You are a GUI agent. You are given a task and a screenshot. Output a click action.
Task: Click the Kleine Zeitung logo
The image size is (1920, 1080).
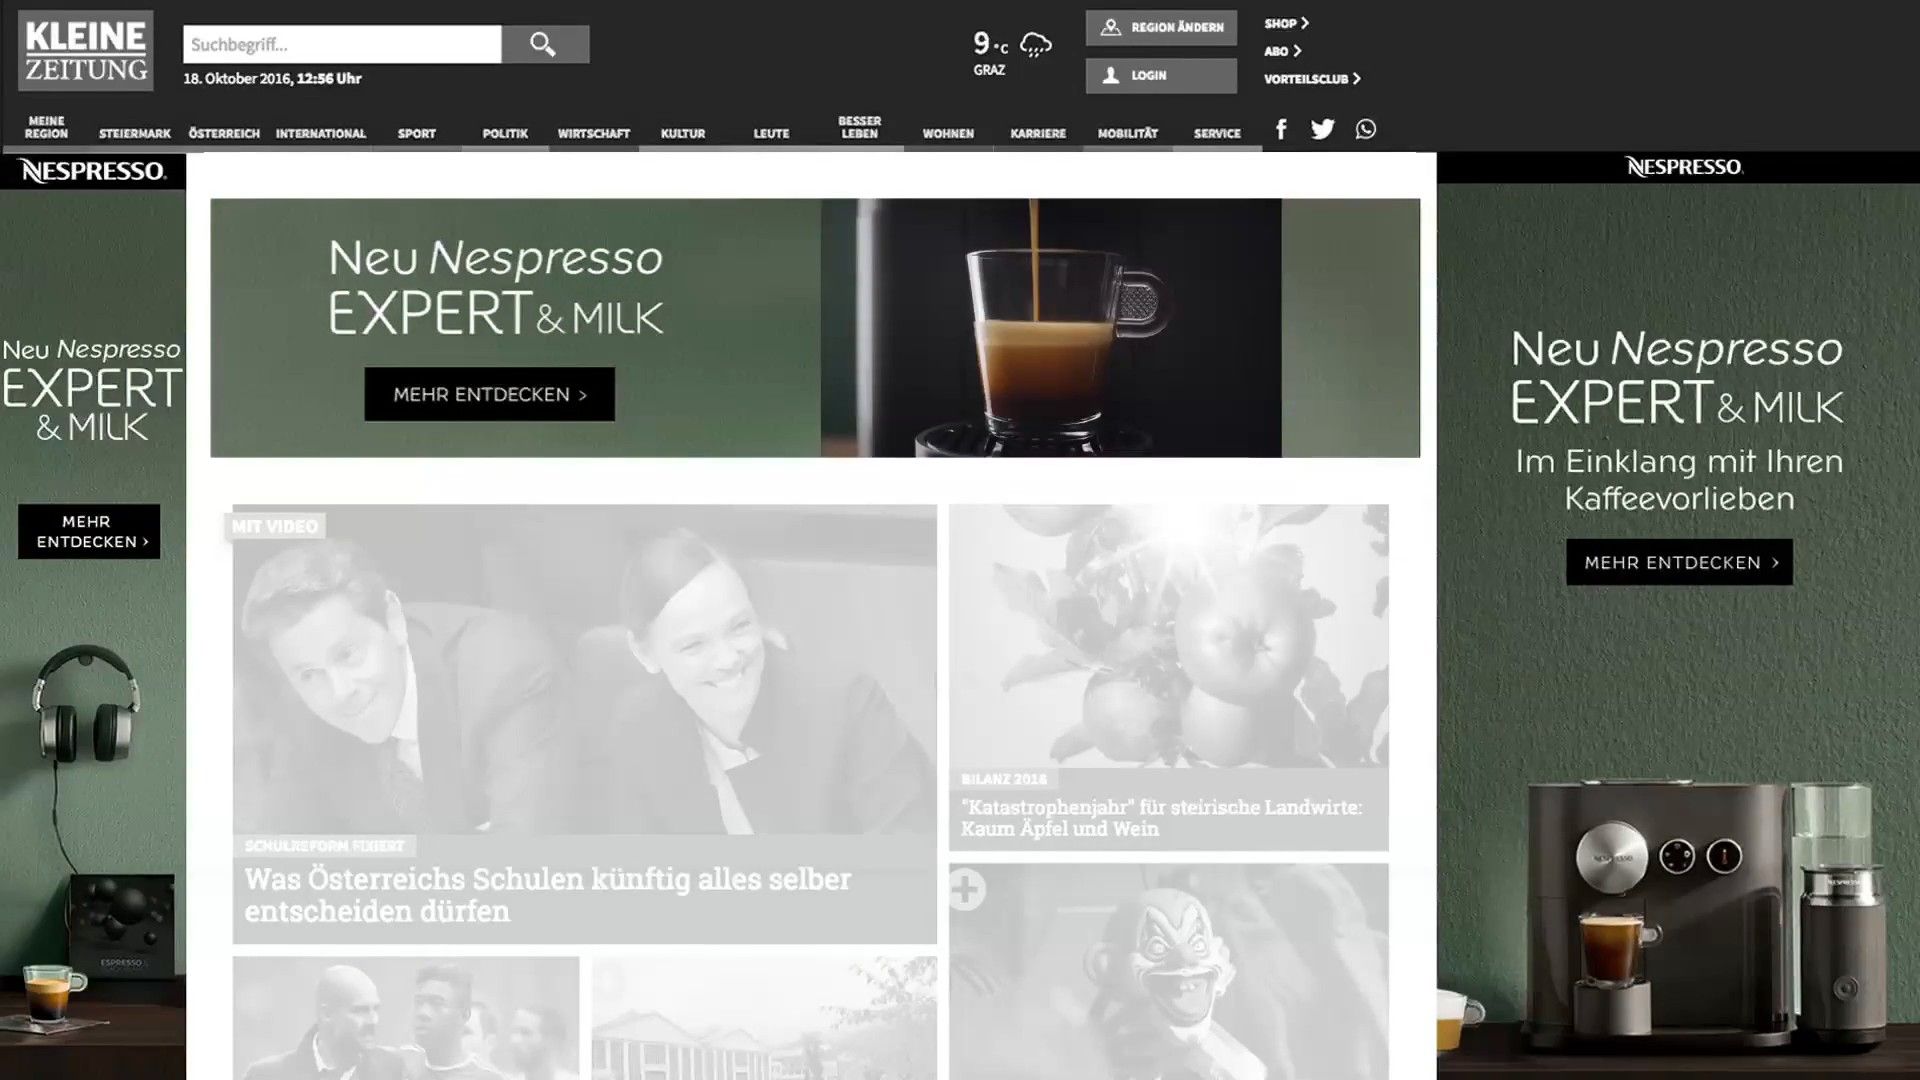click(86, 51)
